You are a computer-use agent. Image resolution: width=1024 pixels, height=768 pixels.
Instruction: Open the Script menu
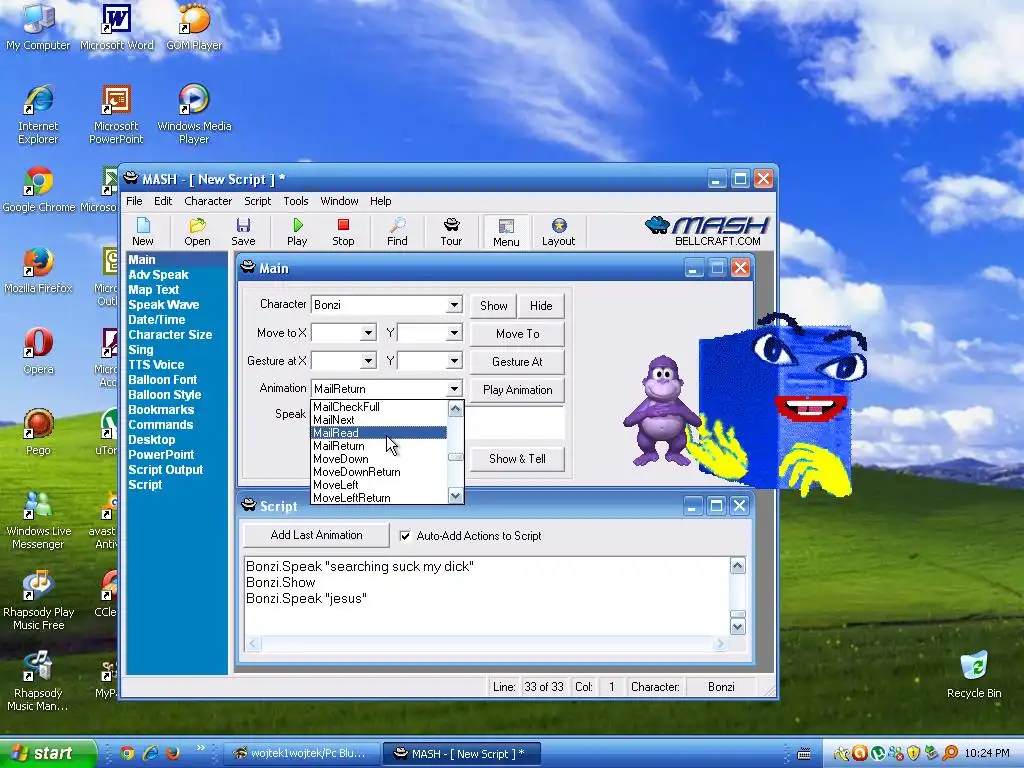click(x=257, y=201)
